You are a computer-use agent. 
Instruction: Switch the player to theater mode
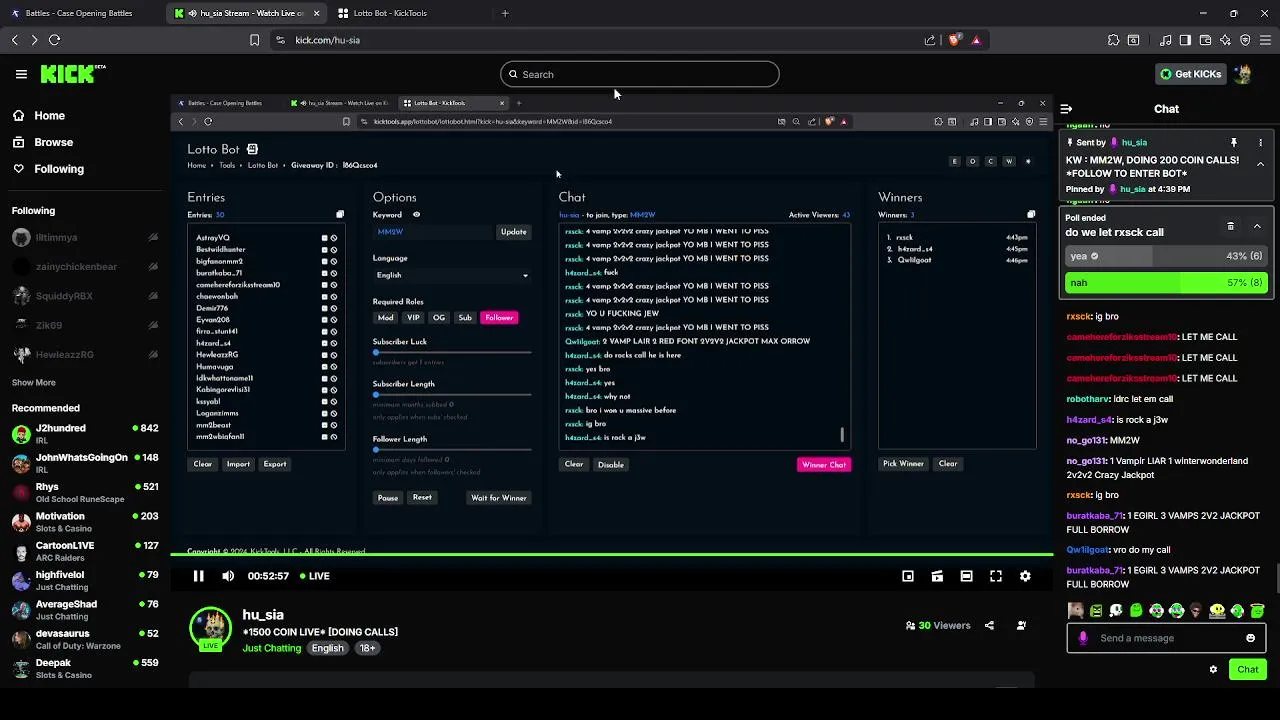click(x=966, y=576)
